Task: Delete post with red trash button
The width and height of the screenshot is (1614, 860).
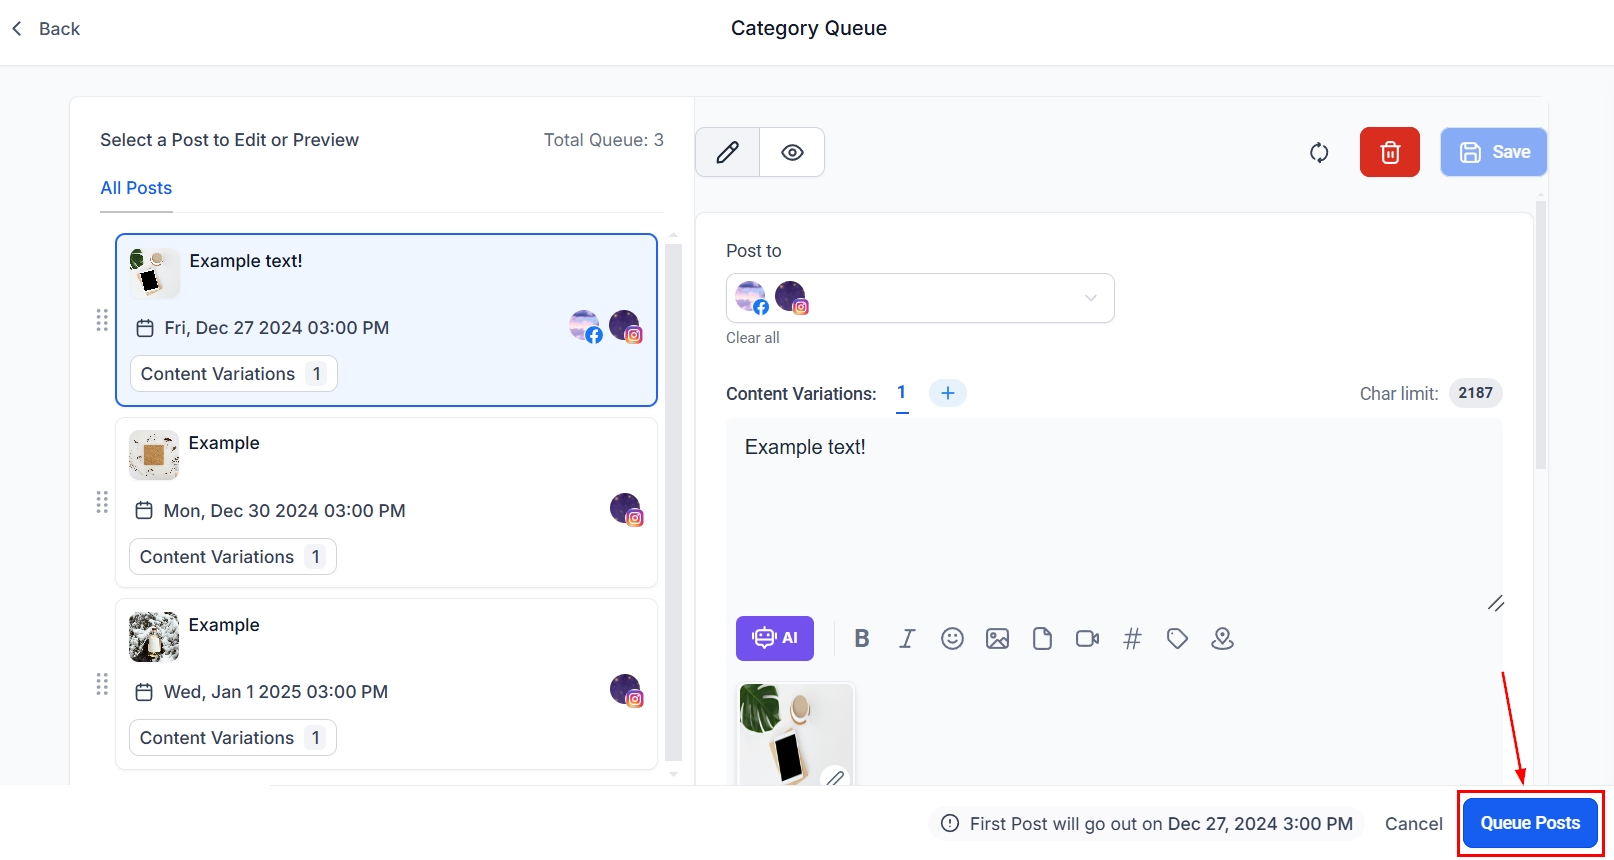Action: click(x=1389, y=152)
